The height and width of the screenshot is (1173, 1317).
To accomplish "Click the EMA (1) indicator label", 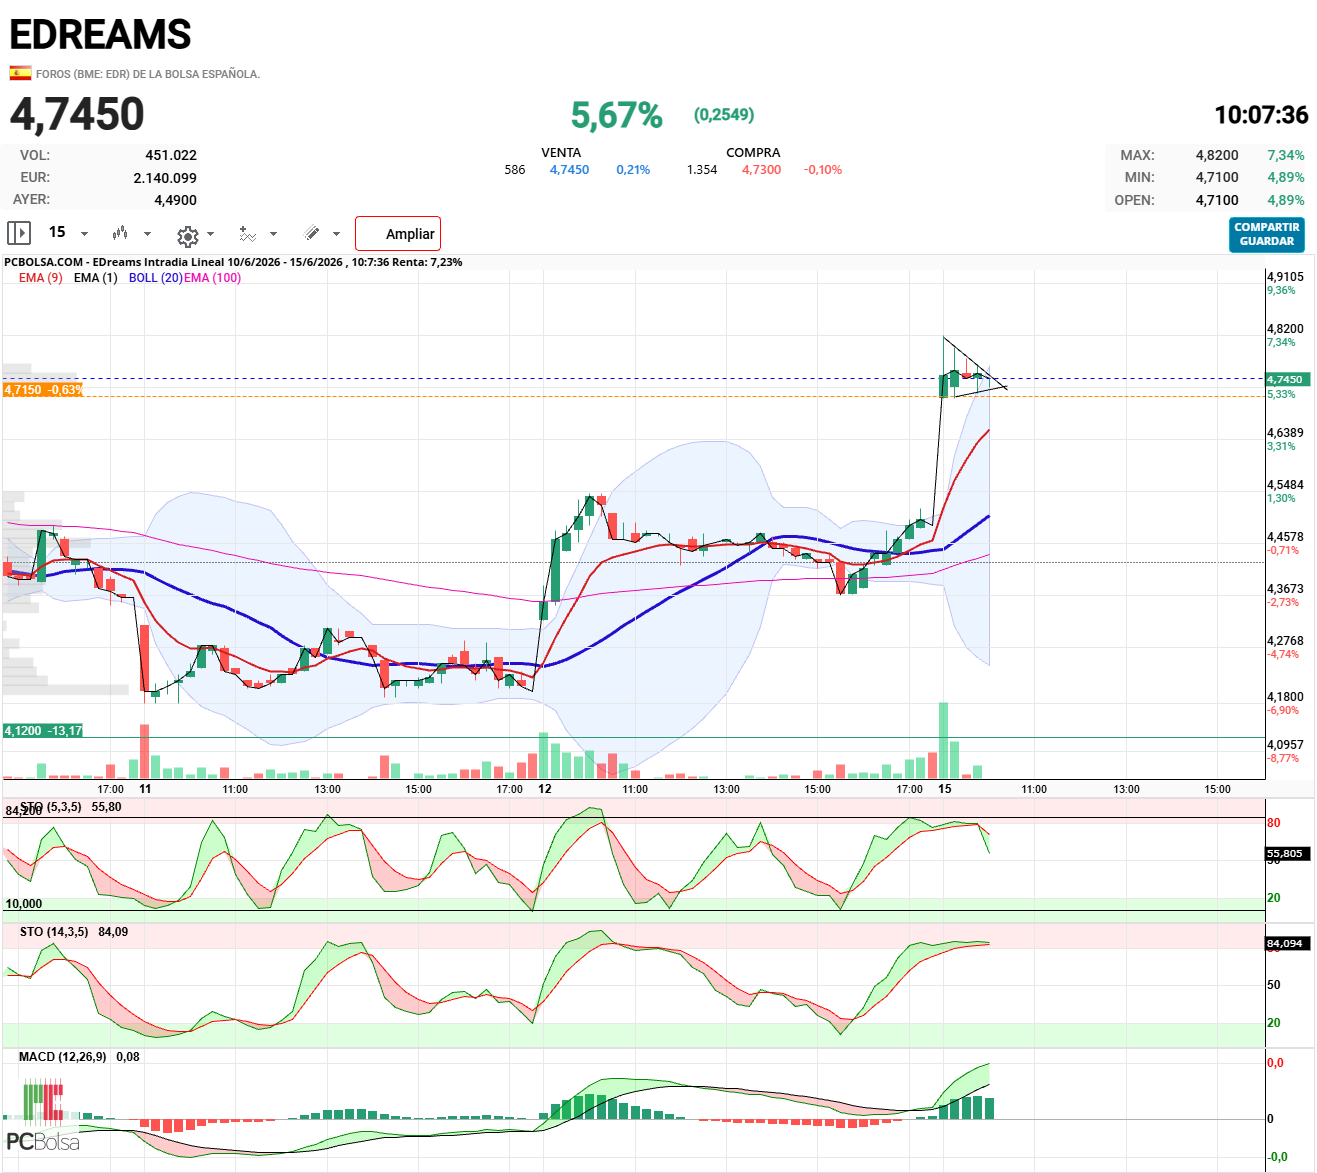I will click(96, 278).
